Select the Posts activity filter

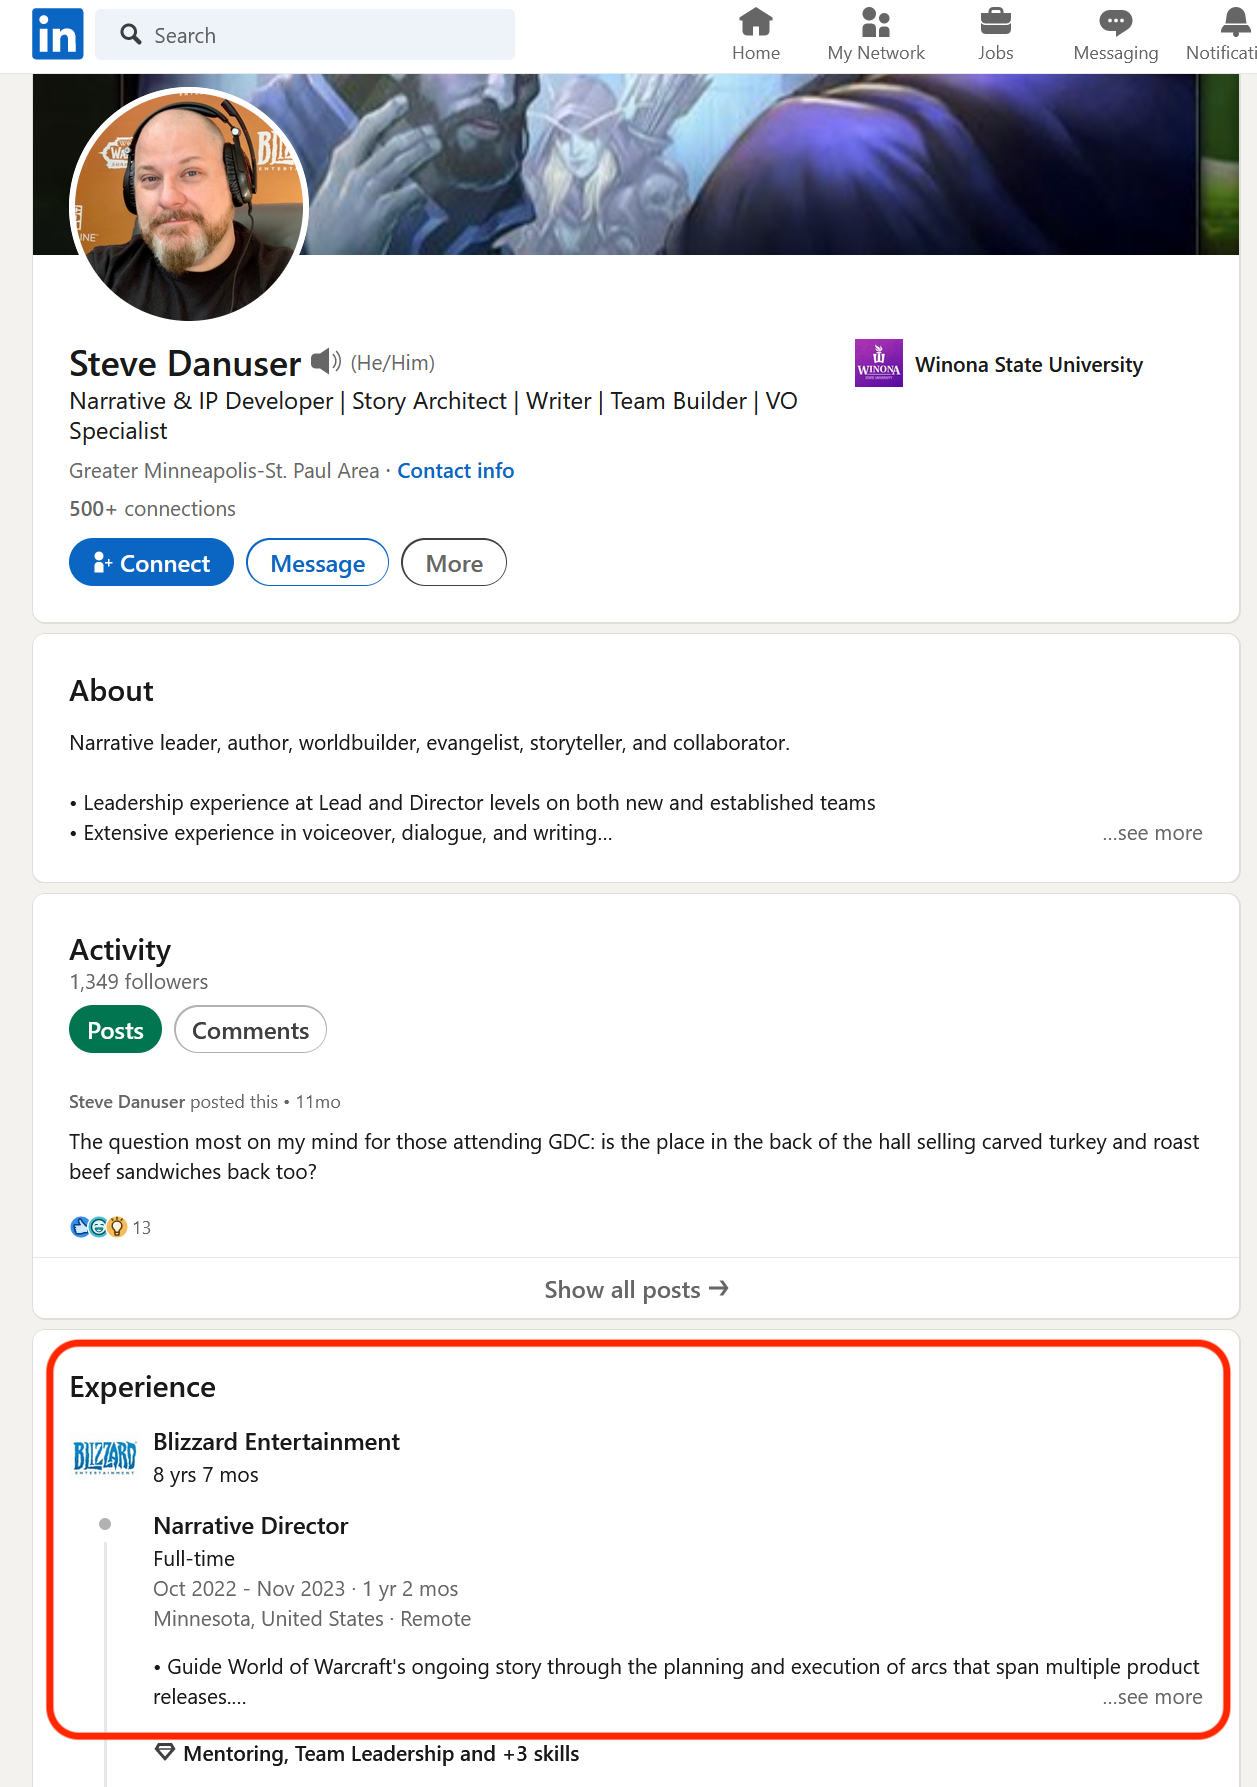[x=115, y=1030]
